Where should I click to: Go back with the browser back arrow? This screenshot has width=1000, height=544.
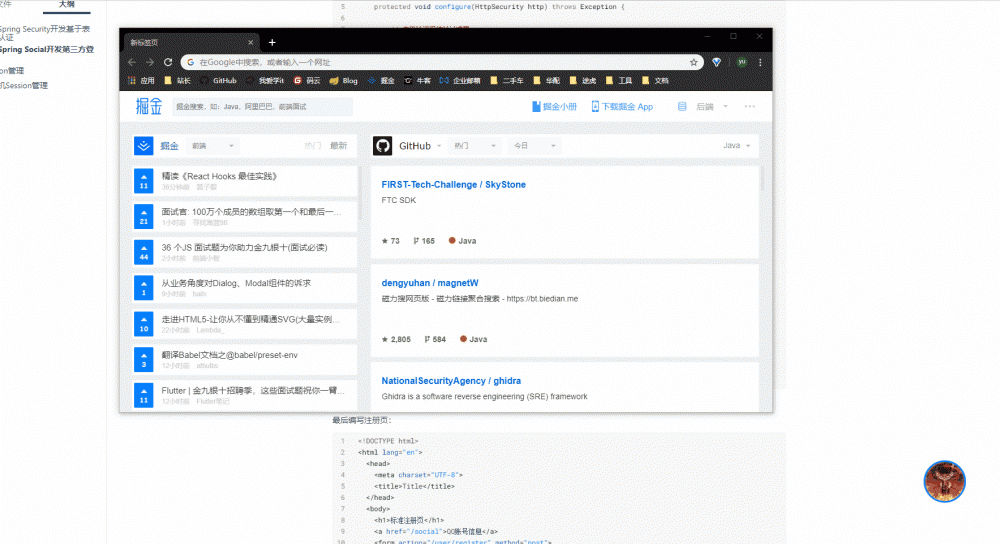(132, 62)
